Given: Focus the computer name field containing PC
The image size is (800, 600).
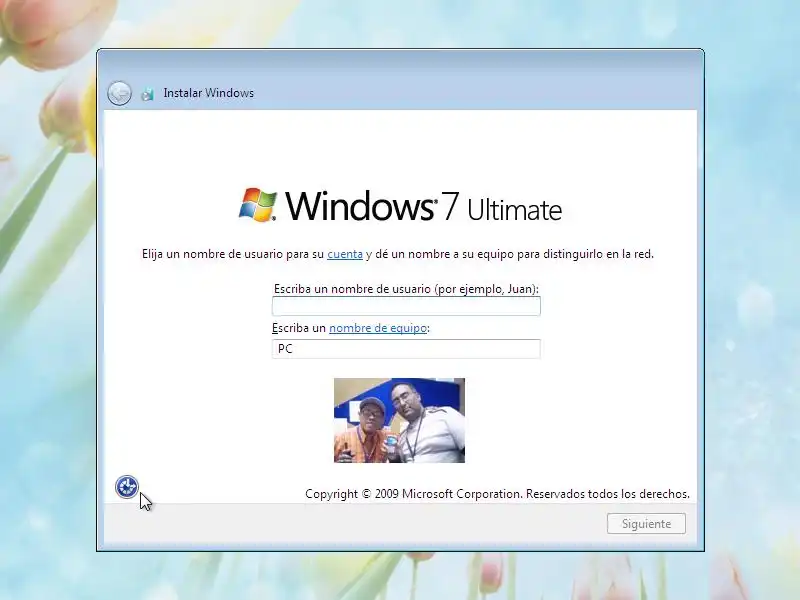Looking at the screenshot, I should pos(406,349).
